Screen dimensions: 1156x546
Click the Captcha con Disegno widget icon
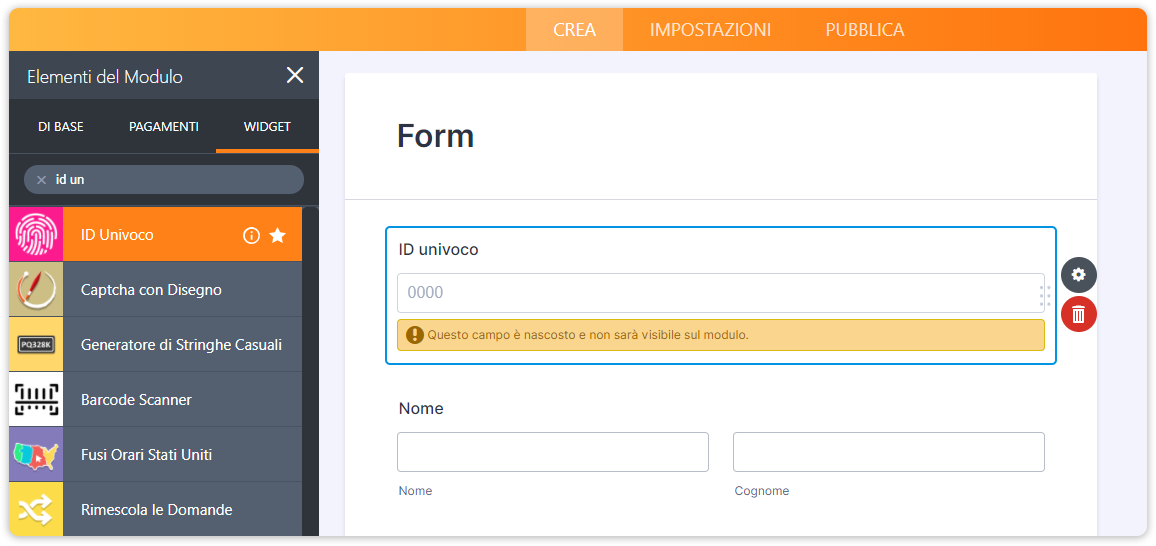pos(36,290)
